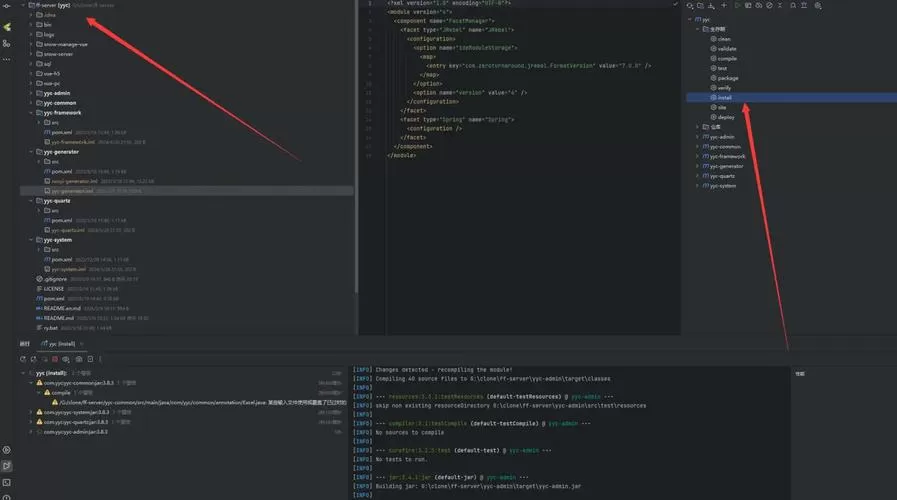This screenshot has width=897, height=500.
Task: Collapse the yyc-common jar 3.8.3 warning node
Action: 31,383
